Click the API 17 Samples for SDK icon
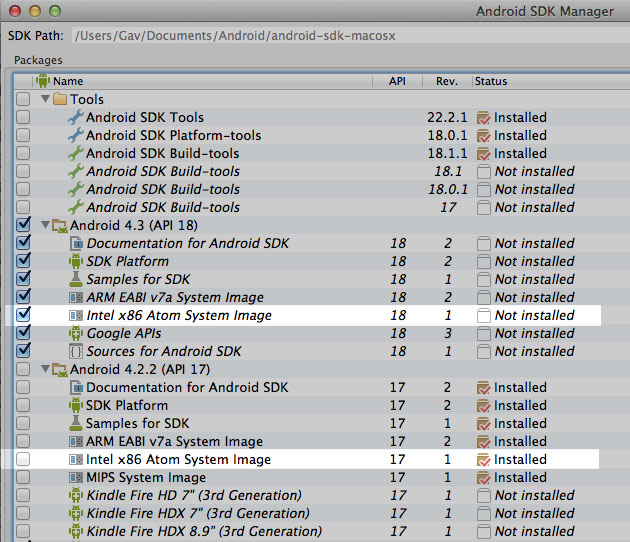The width and height of the screenshot is (630, 542). (76, 424)
